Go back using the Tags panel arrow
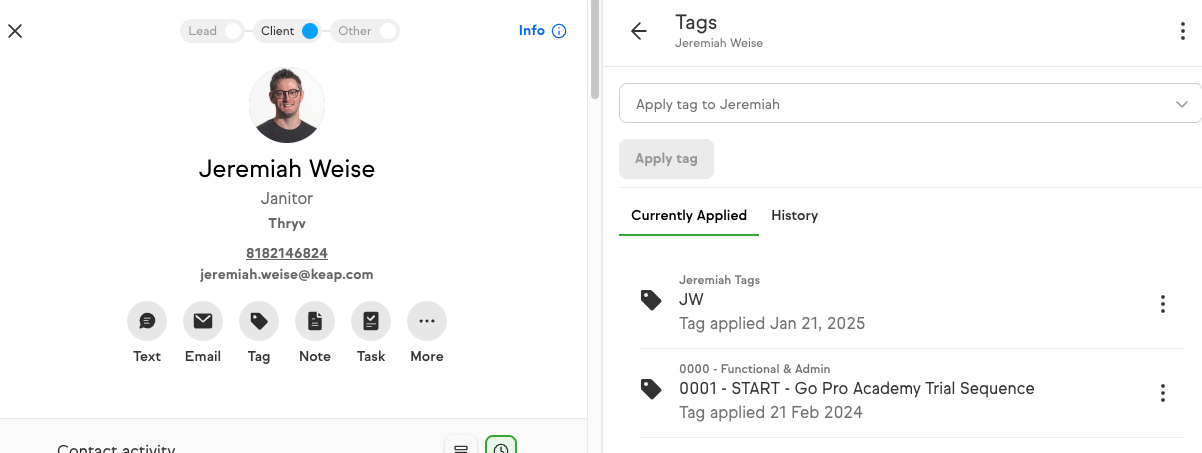Viewport: 1202px width, 453px height. pyautogui.click(x=639, y=31)
